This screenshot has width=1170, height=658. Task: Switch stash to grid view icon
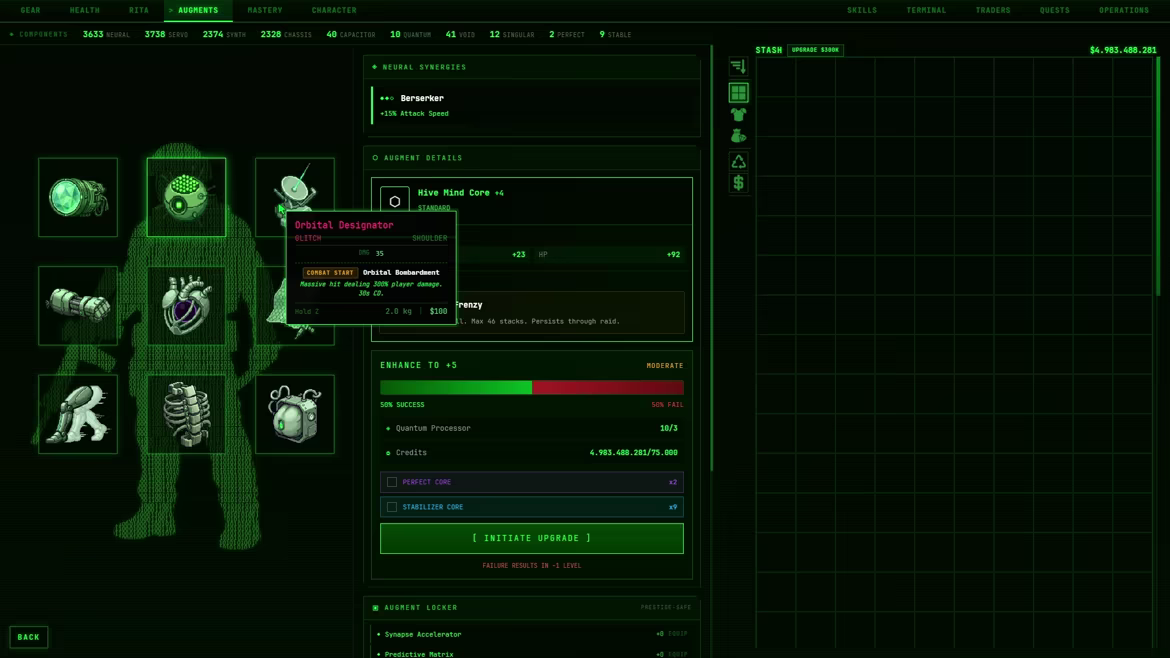pos(738,93)
